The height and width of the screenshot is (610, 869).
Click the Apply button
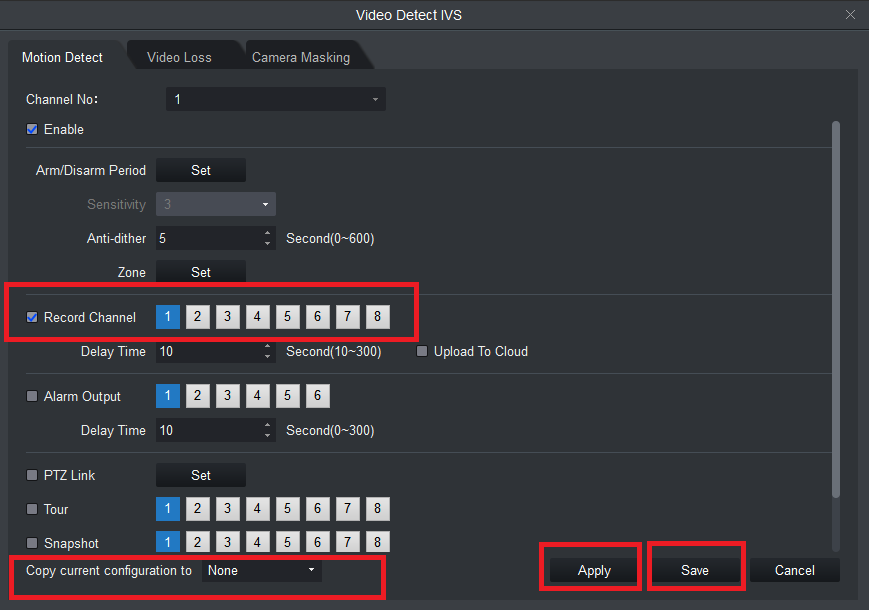[594, 570]
